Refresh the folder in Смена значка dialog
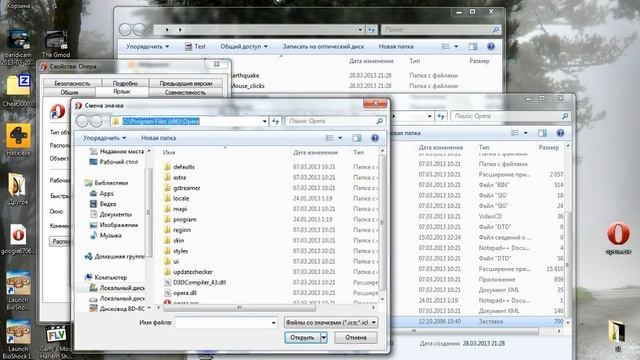Viewport: 640px width, 360px height. coord(276,121)
